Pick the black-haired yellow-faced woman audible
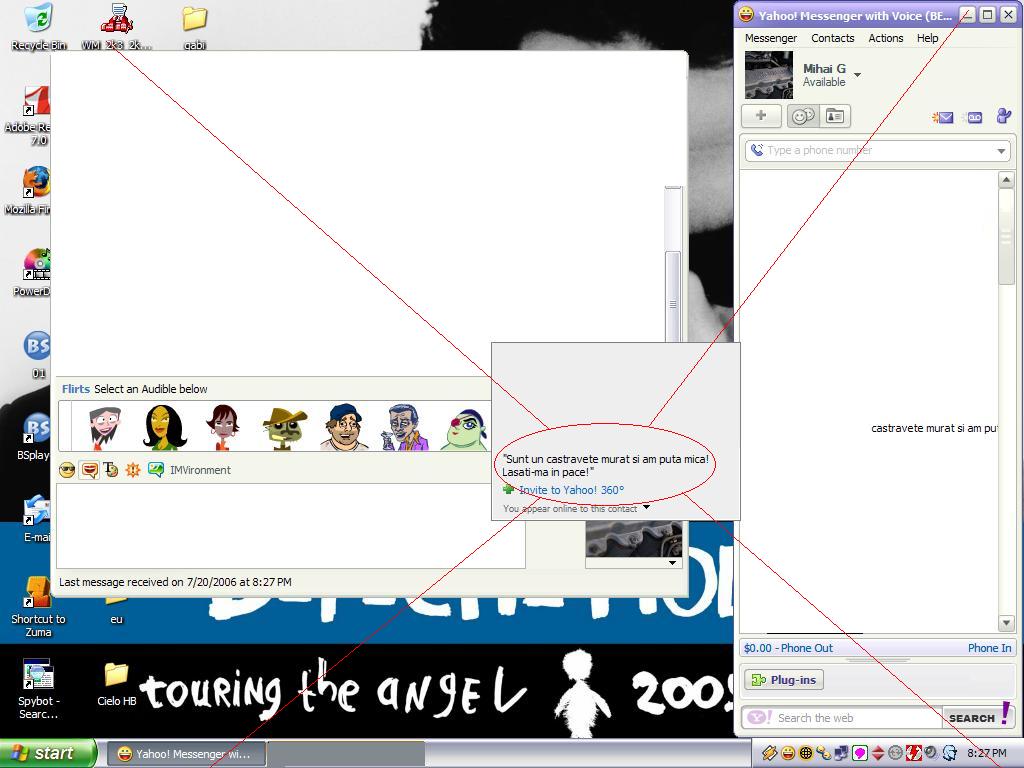The width and height of the screenshot is (1024, 768). pos(163,427)
